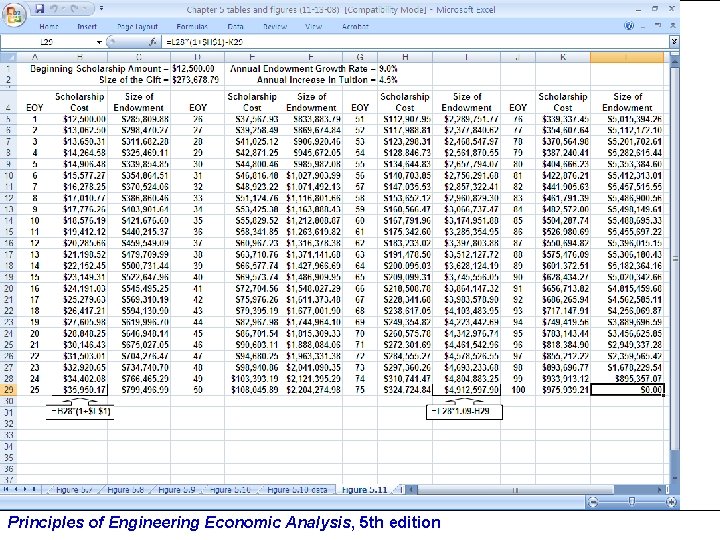Screen dimensions: 720x540
Task: Open the Page Layout ribbon tab
Action: click(x=137, y=27)
